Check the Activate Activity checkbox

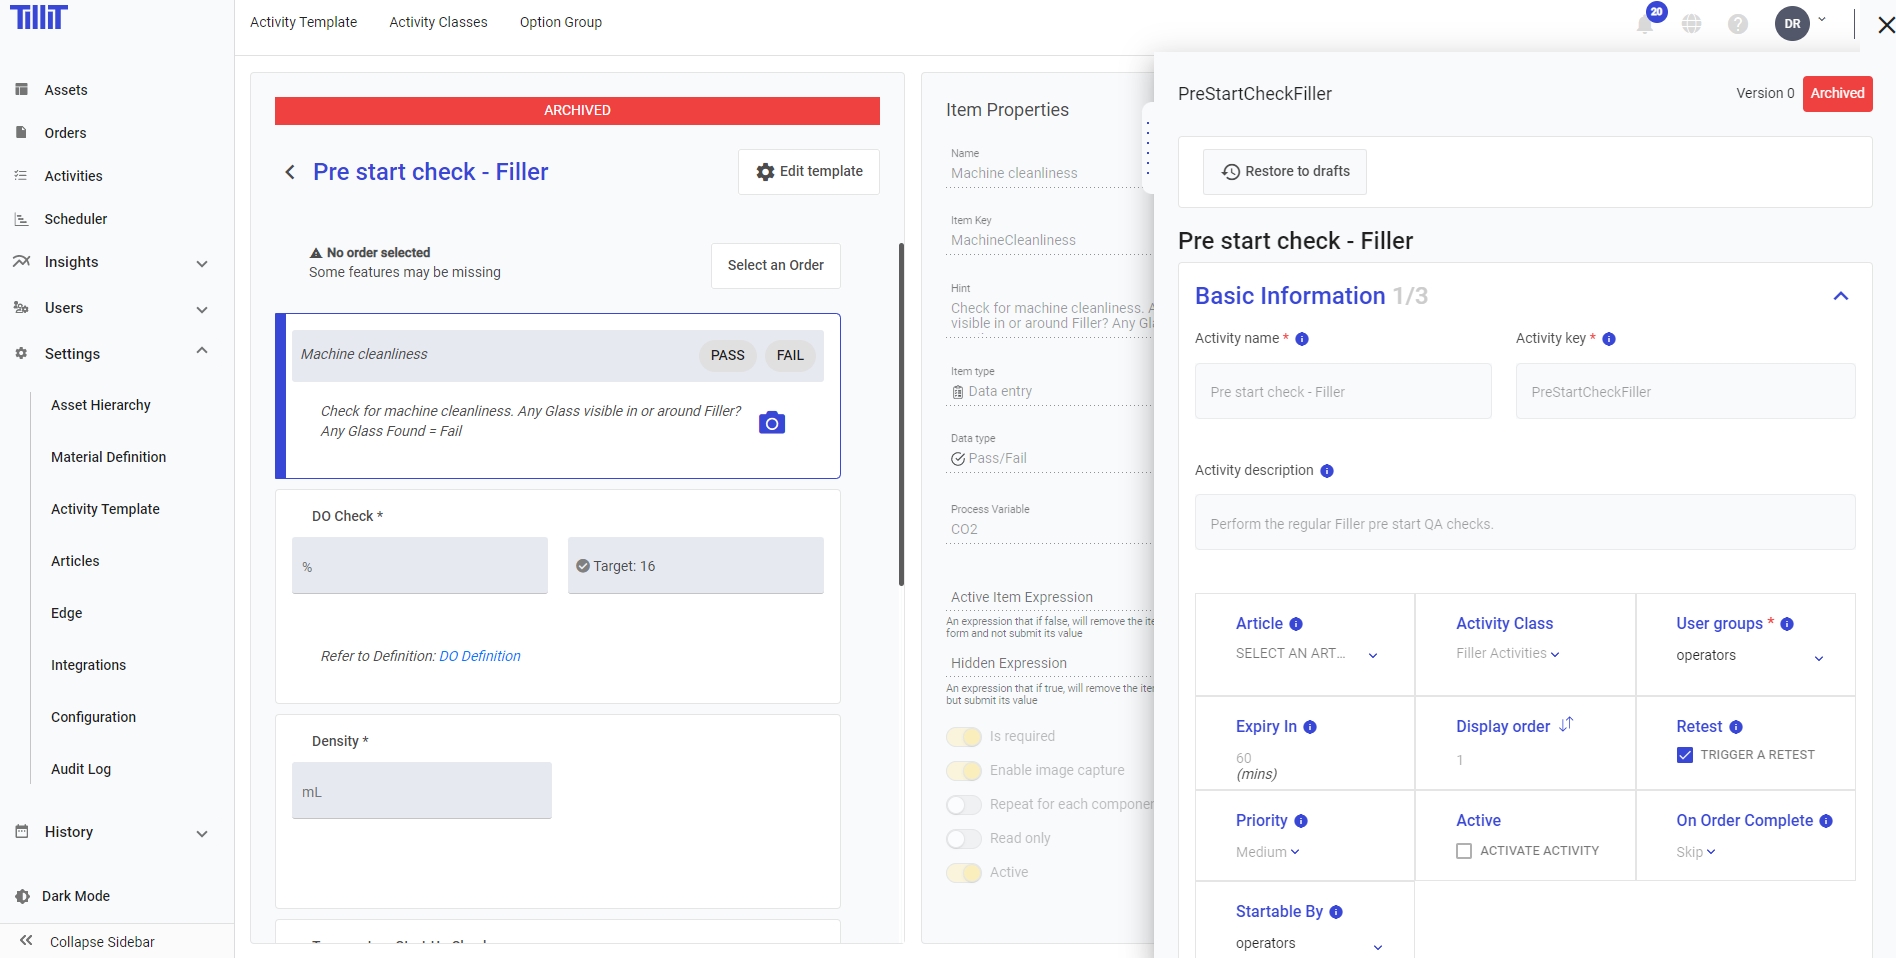(x=1464, y=851)
